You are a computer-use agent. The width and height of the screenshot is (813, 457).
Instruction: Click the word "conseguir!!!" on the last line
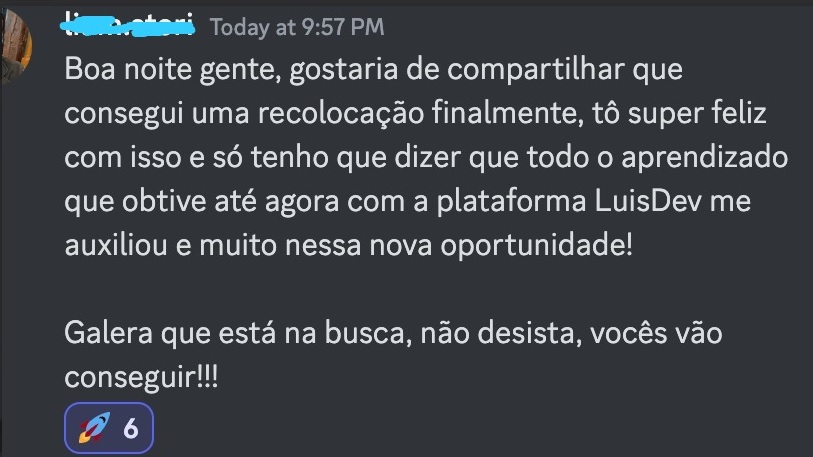click(x=142, y=378)
